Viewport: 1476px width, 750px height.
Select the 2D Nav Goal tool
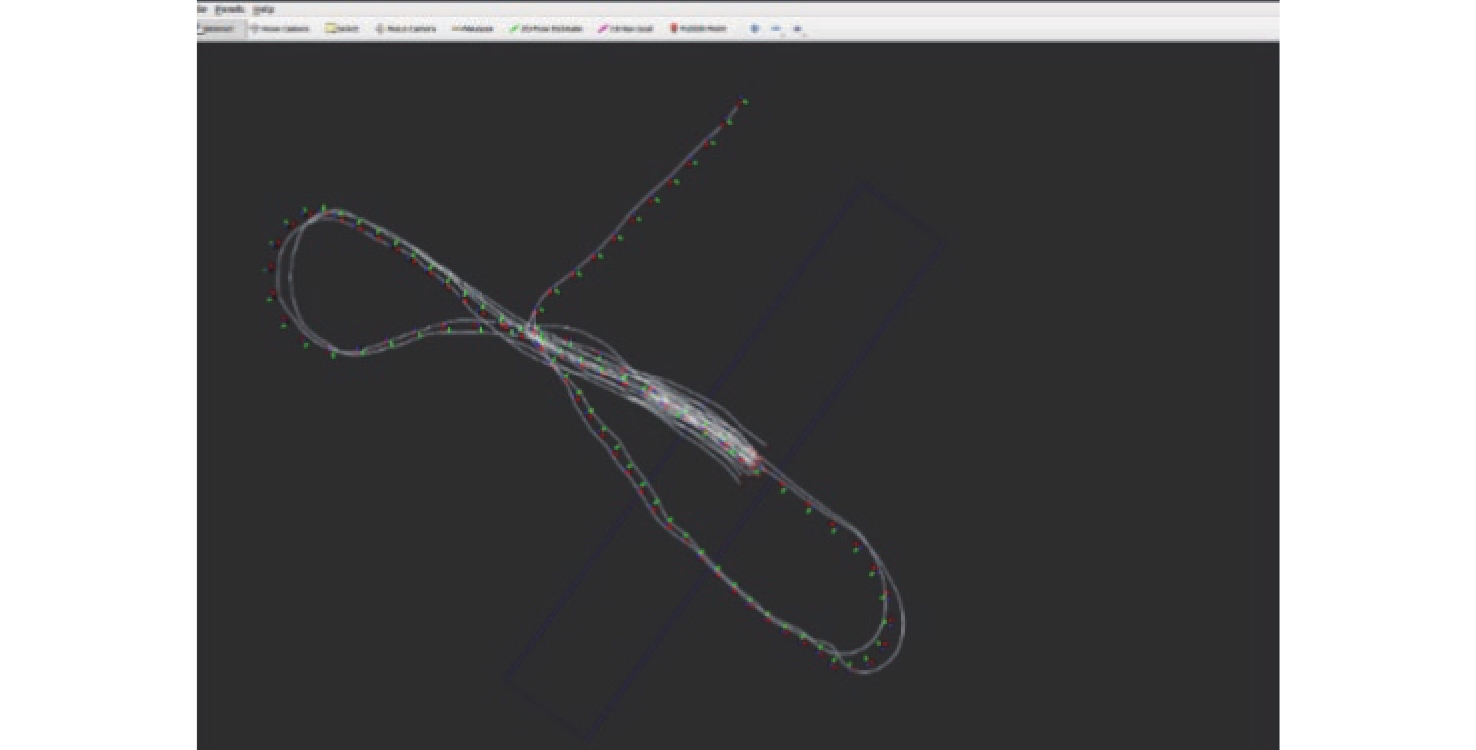626,29
